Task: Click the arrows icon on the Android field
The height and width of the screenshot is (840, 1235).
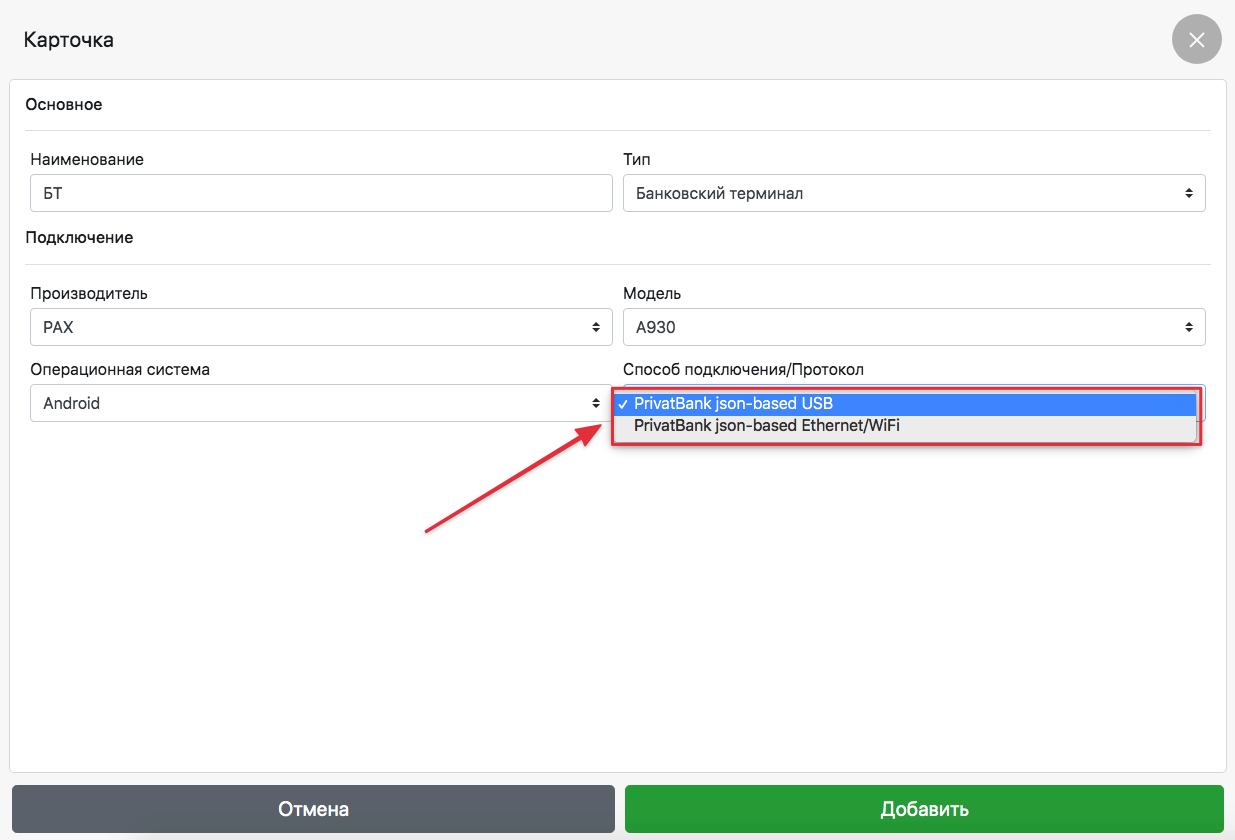Action: point(596,404)
